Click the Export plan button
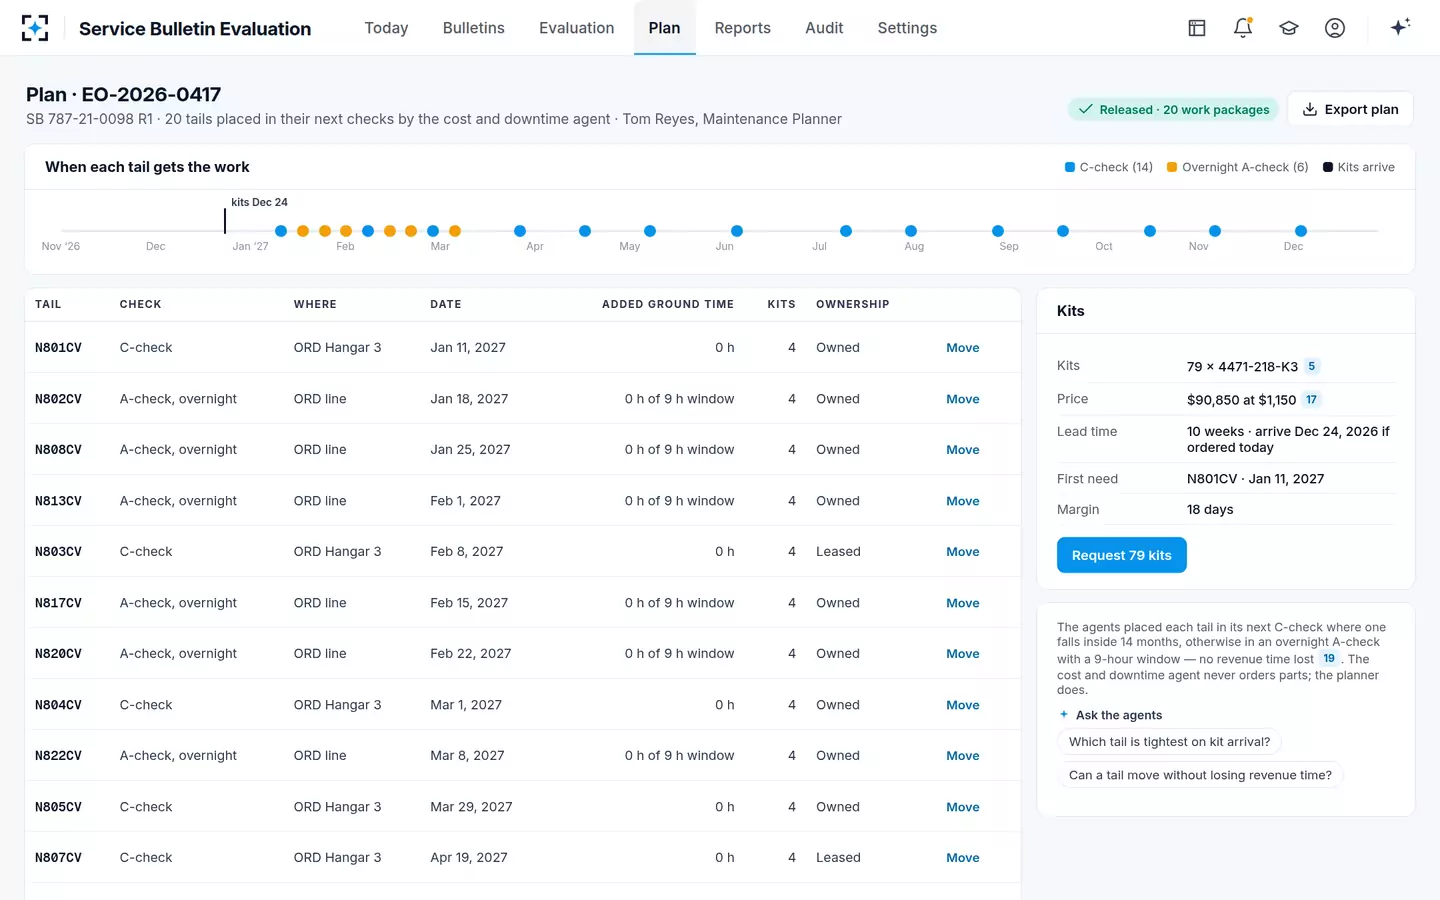The height and width of the screenshot is (900, 1440). coord(1350,109)
